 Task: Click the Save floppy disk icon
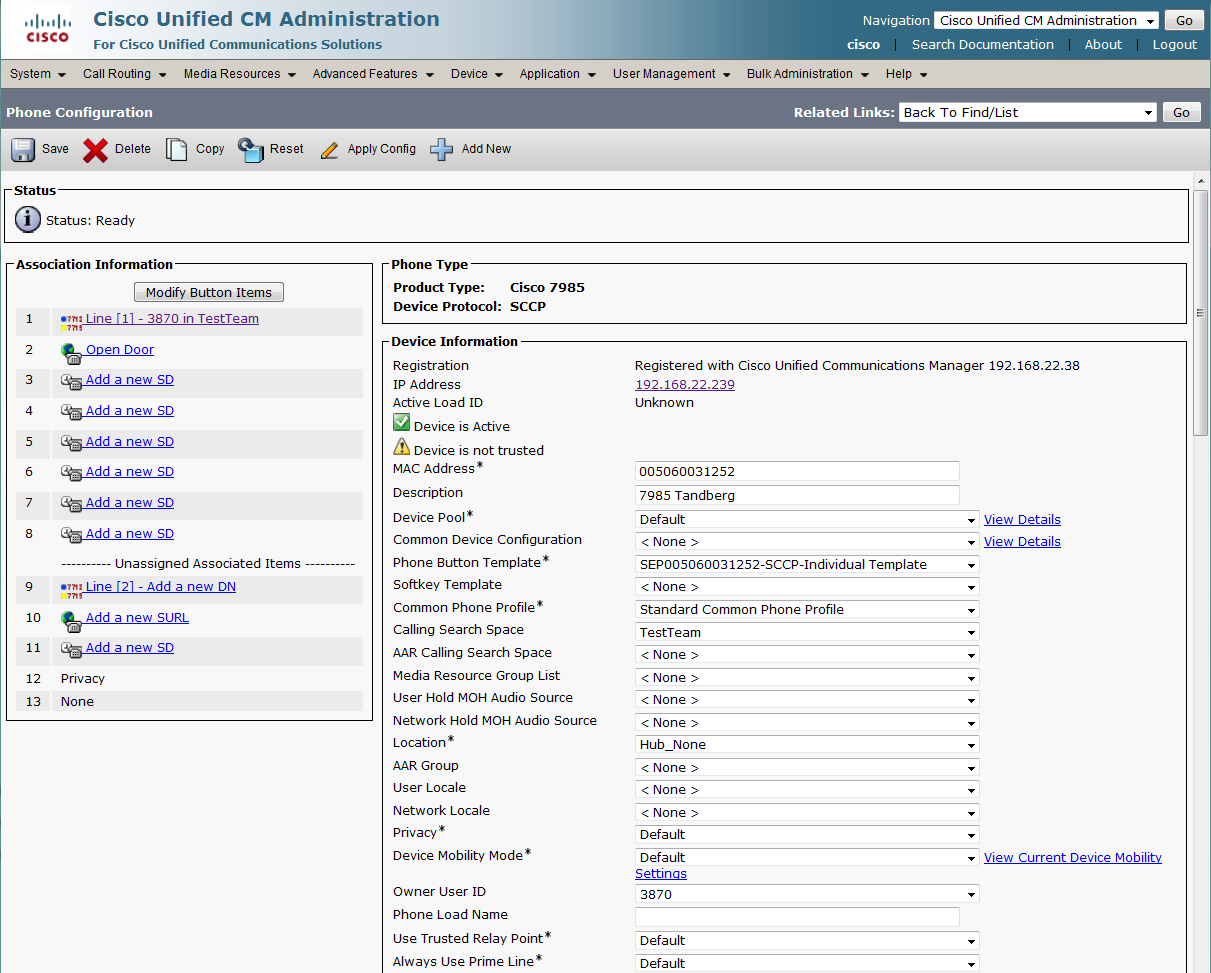click(x=23, y=149)
